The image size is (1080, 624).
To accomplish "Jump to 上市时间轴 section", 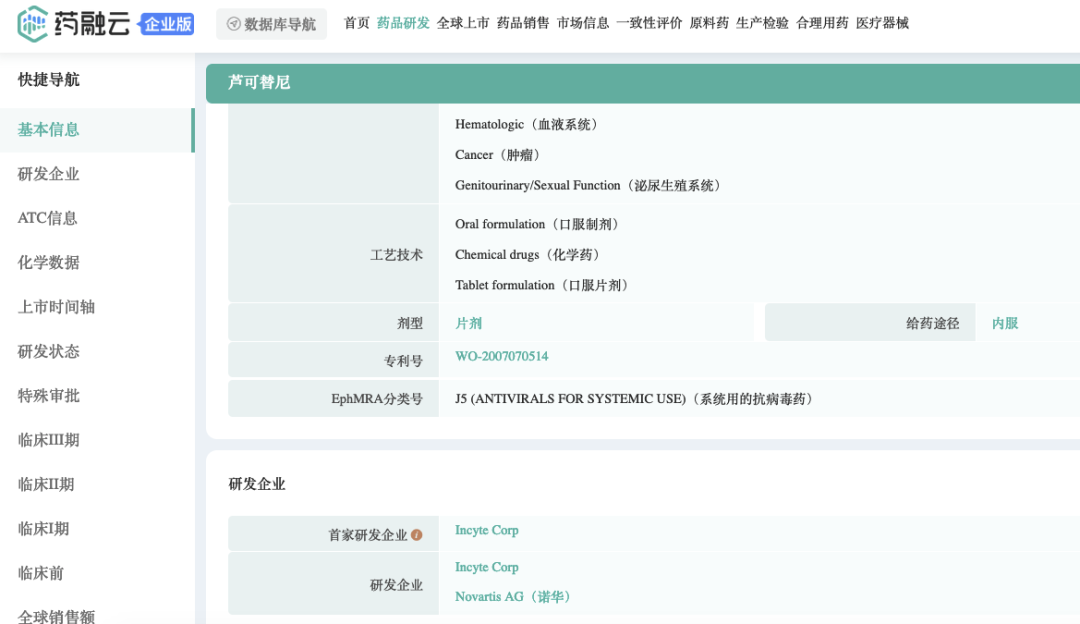I will click(57, 307).
